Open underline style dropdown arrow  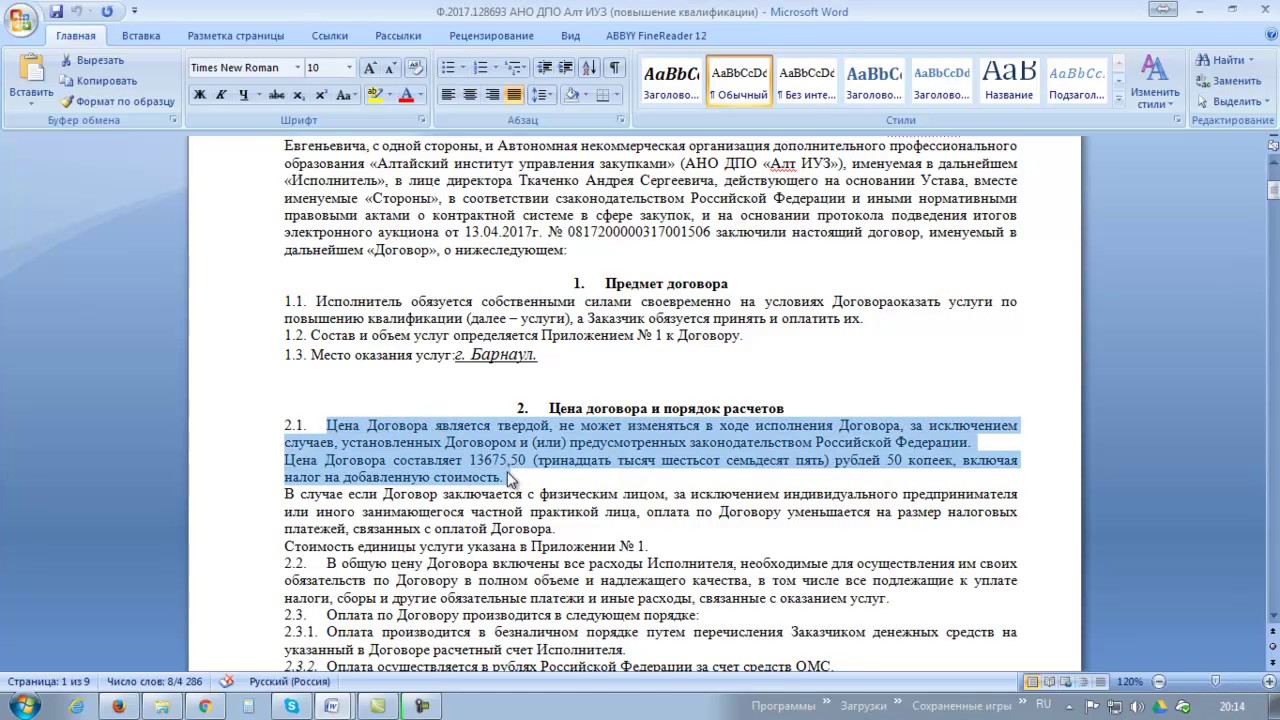click(258, 95)
